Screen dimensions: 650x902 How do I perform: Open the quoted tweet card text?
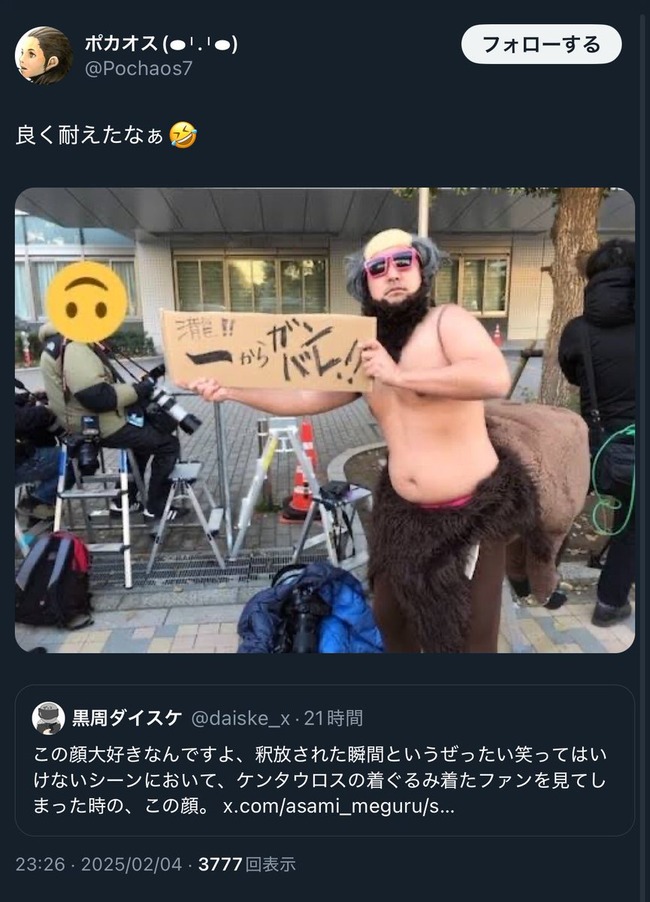[x=320, y=780]
